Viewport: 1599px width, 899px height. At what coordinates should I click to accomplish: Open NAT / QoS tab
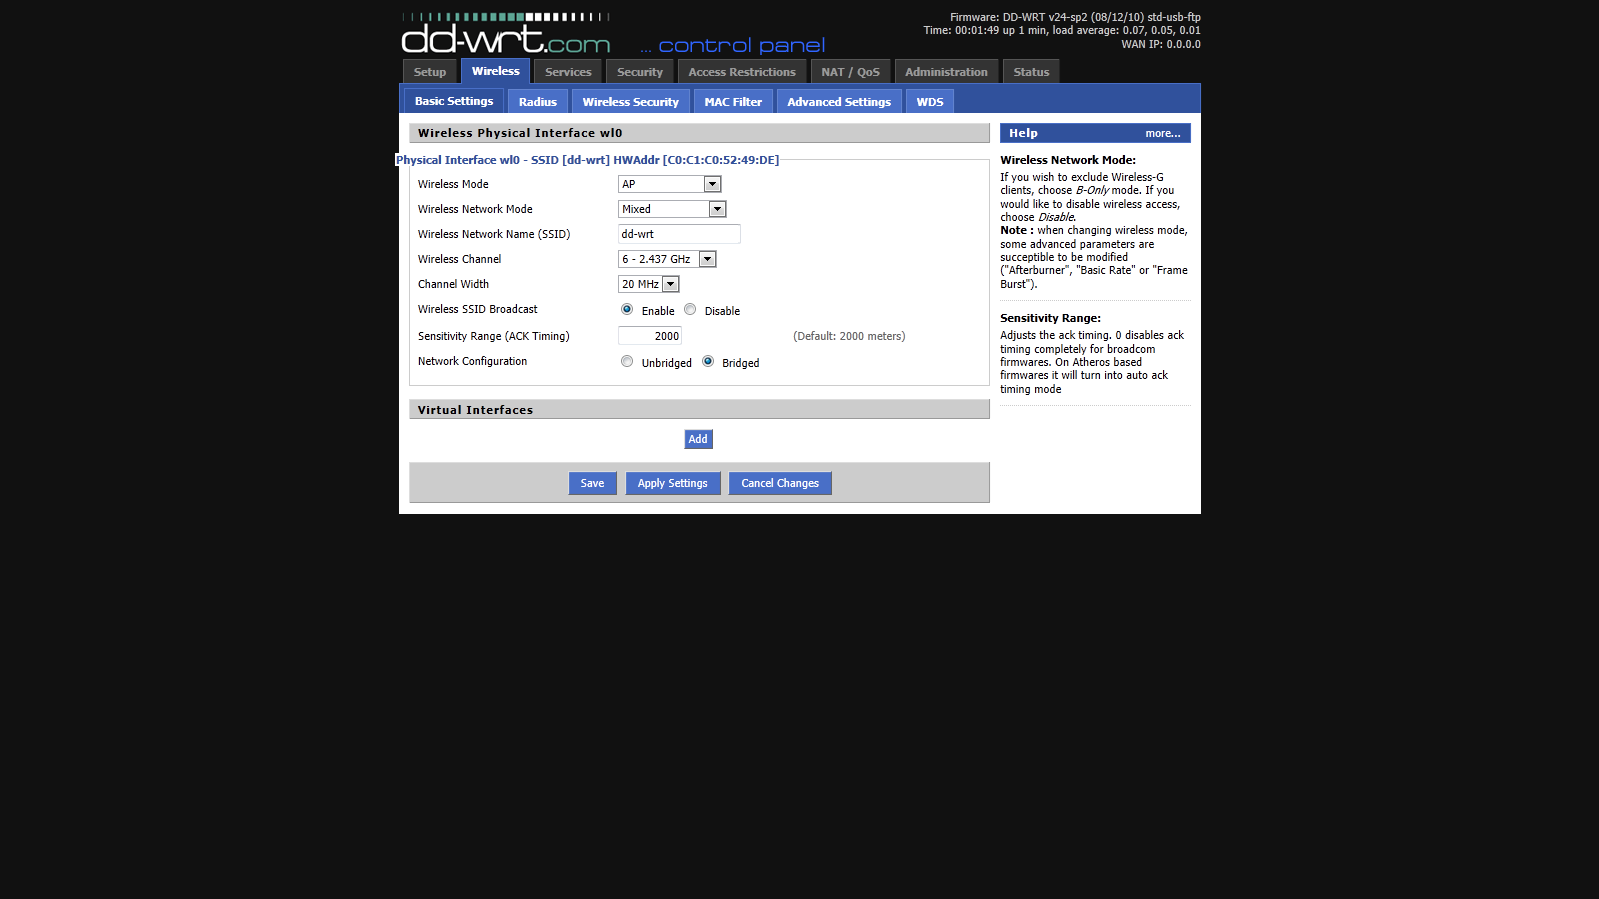[x=851, y=72]
